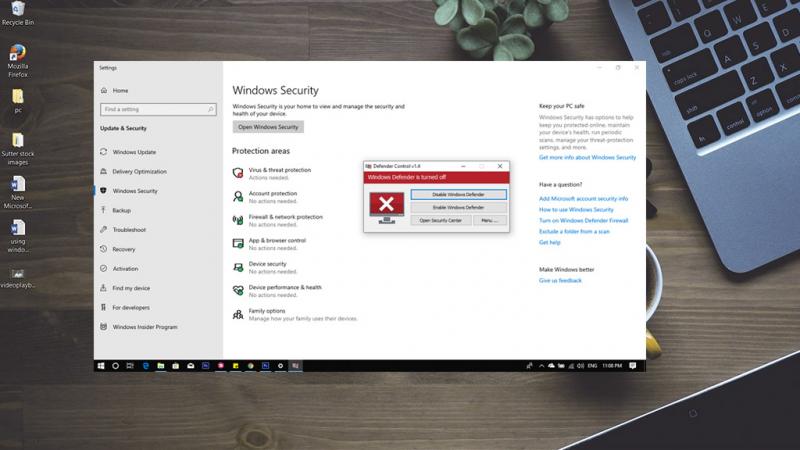This screenshot has height=450, width=800.
Task: Click Enable Windows Defender button
Action: click(x=458, y=208)
